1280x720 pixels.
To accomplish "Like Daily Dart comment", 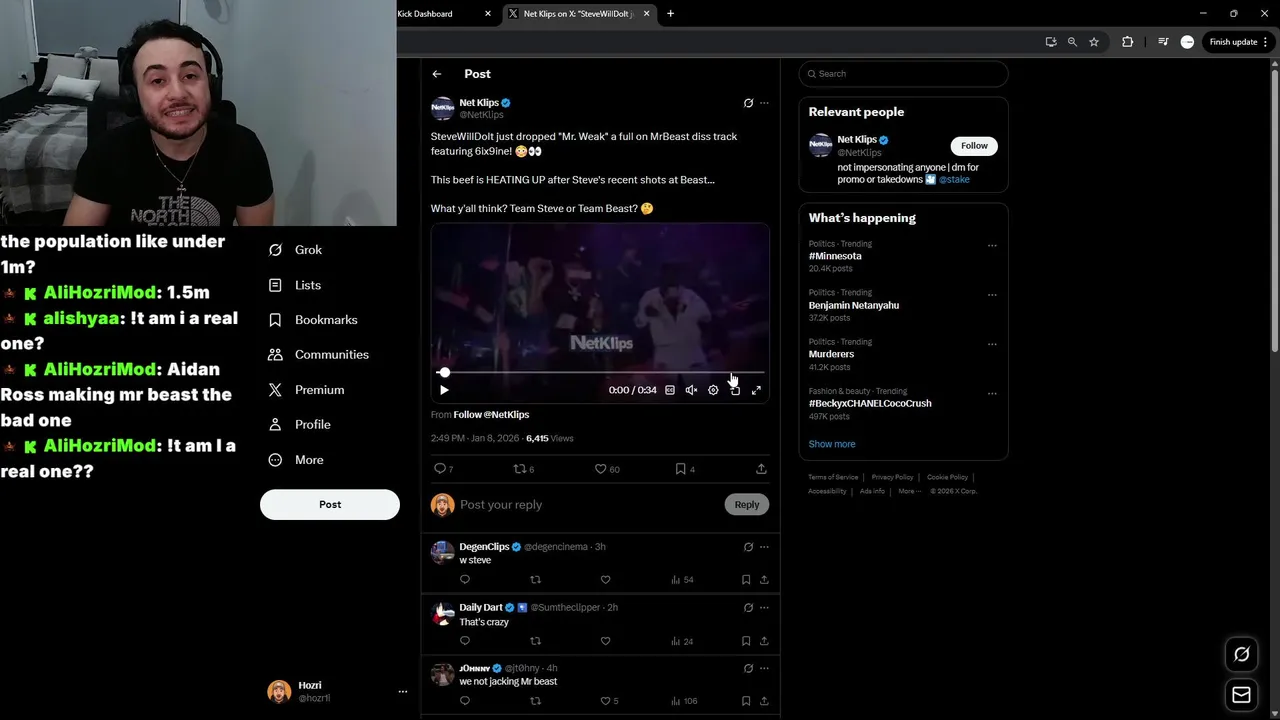I will 605,641.
